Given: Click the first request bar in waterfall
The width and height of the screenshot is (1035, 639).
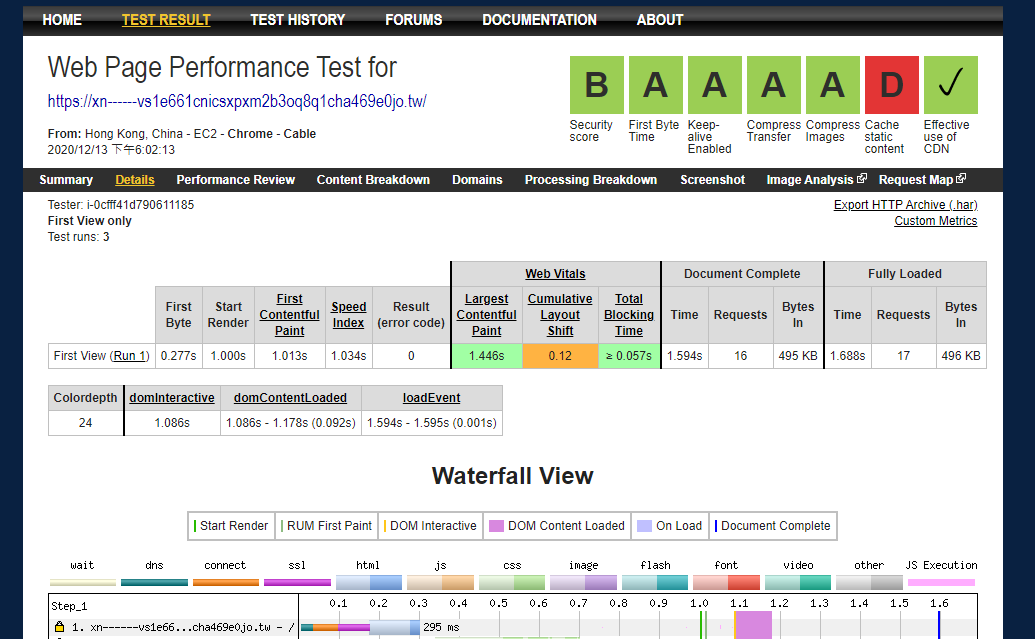Looking at the screenshot, I should (360, 627).
